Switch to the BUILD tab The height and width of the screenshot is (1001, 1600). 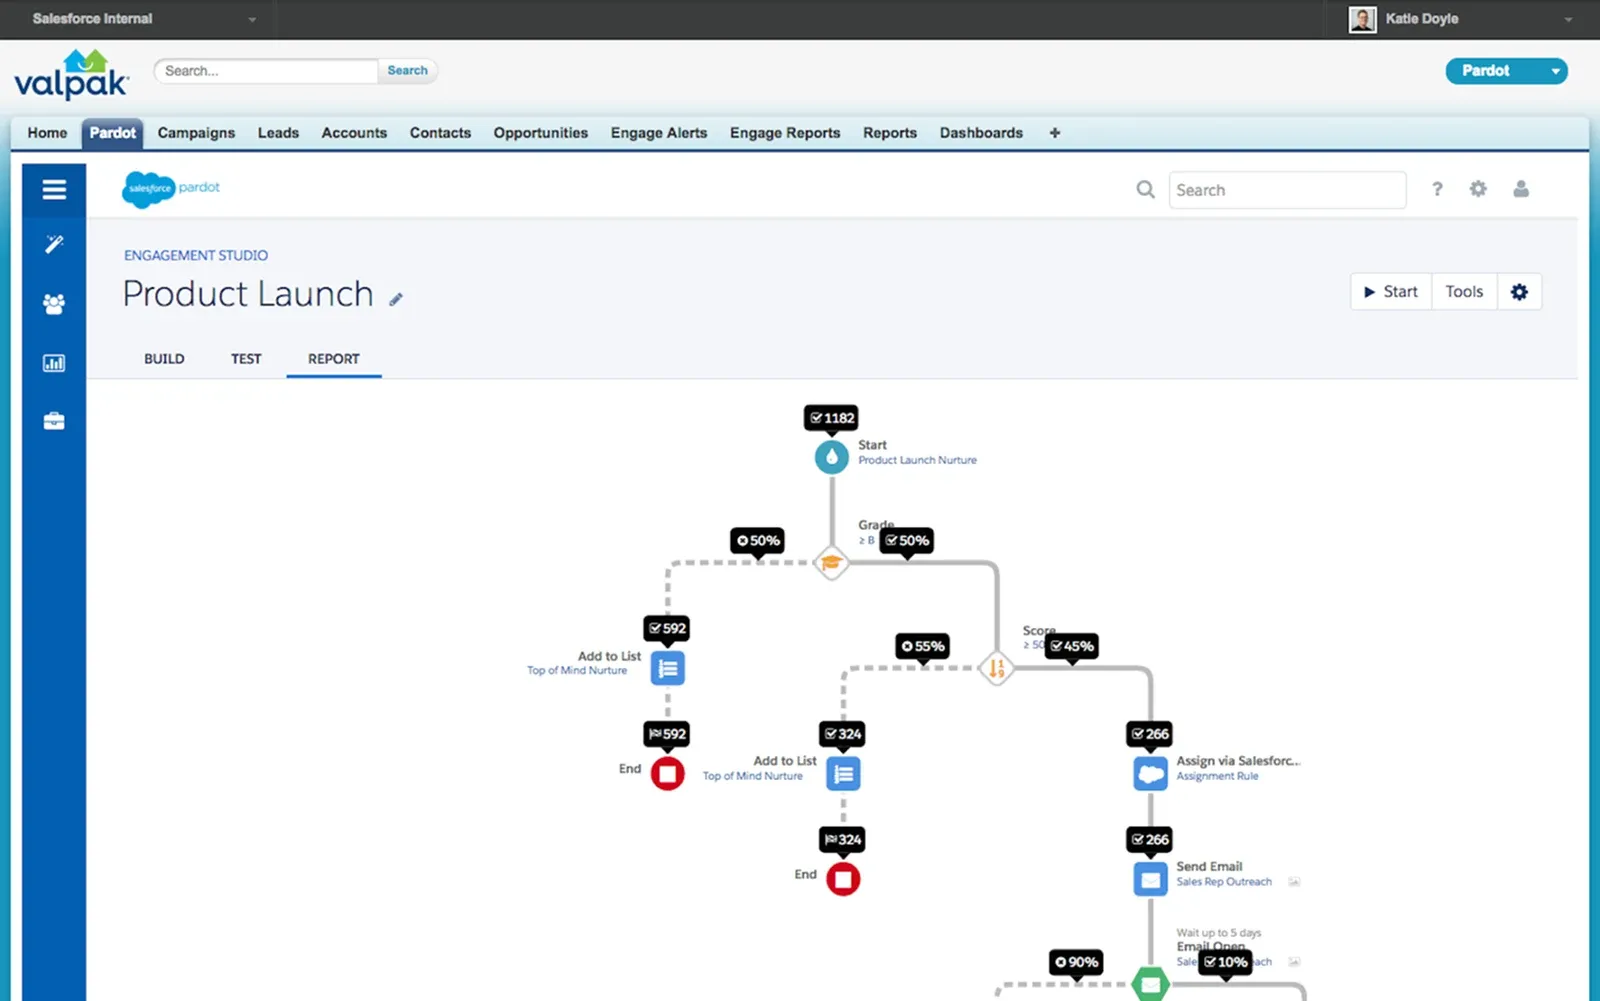point(164,359)
